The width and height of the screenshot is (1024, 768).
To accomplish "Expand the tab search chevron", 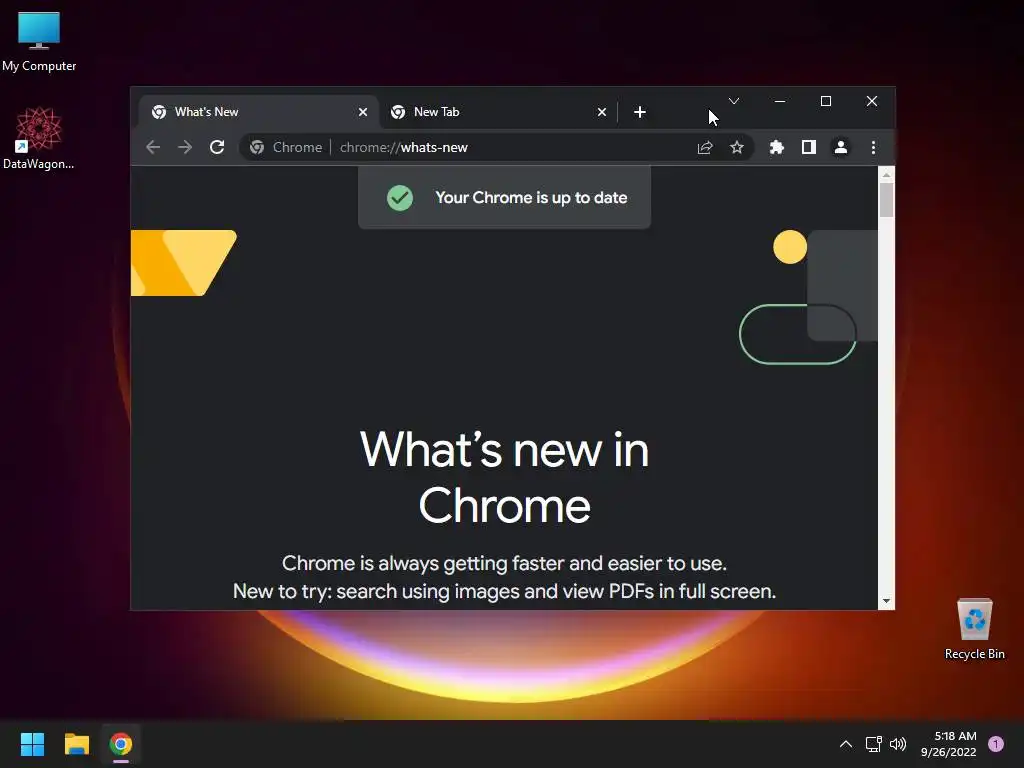I will click(734, 101).
